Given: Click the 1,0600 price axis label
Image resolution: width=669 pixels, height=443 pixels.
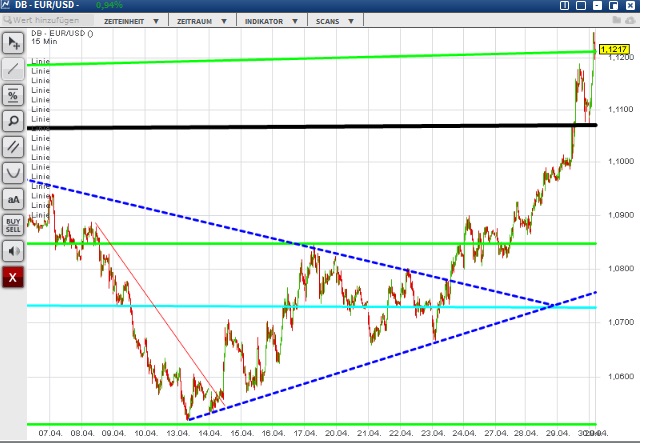Looking at the screenshot, I should coord(621,376).
